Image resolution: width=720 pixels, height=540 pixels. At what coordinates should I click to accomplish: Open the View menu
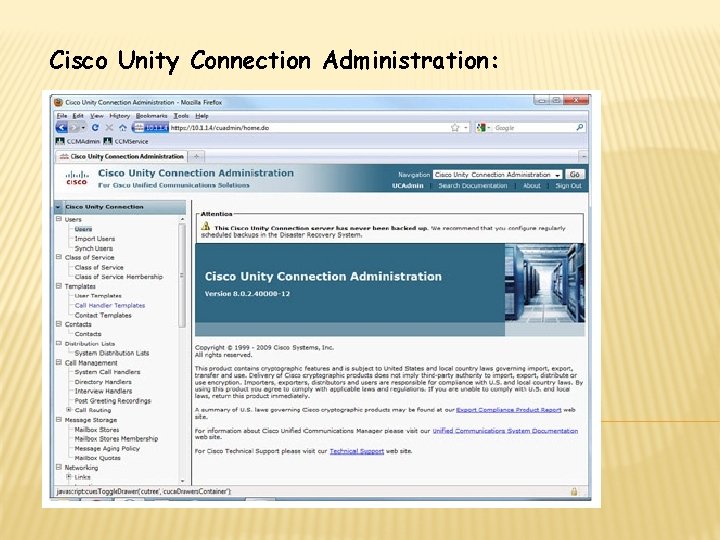(x=97, y=116)
